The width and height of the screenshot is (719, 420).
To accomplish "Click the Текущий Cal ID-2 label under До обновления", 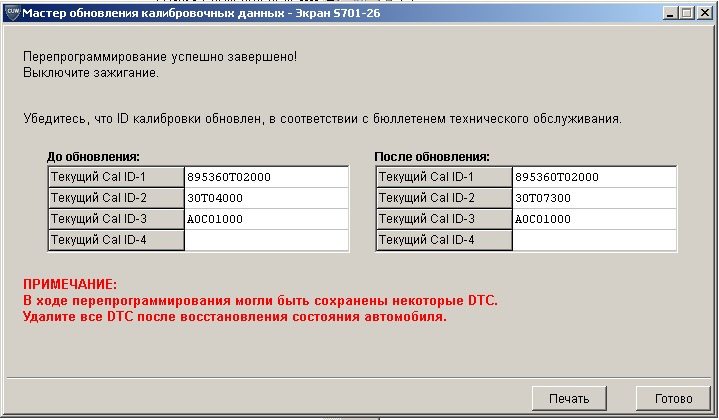I will [116, 198].
